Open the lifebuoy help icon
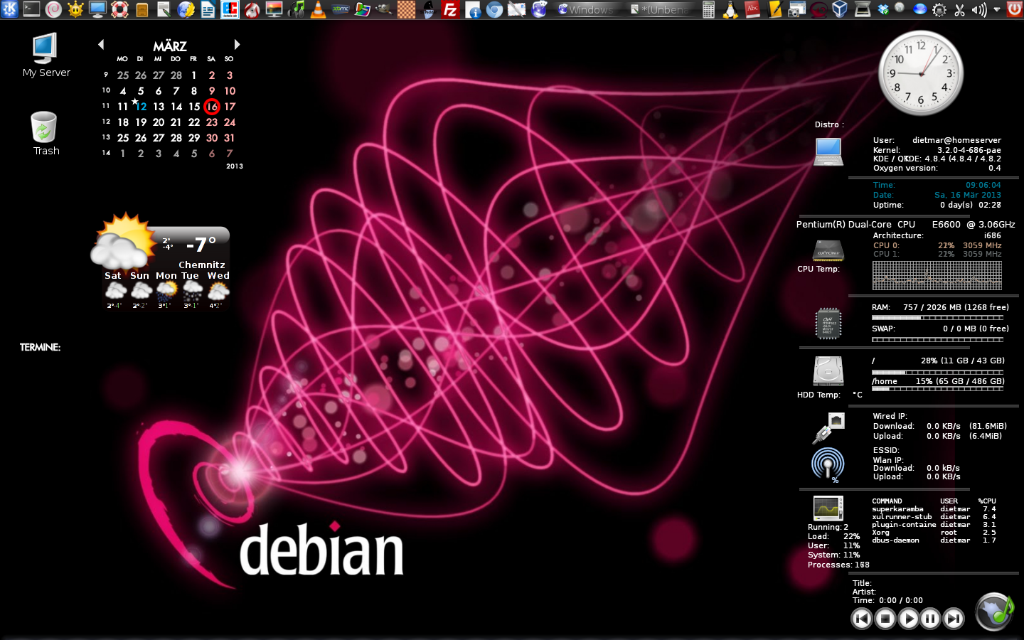Viewport: 1024px width, 640px height. pyautogui.click(x=120, y=9)
